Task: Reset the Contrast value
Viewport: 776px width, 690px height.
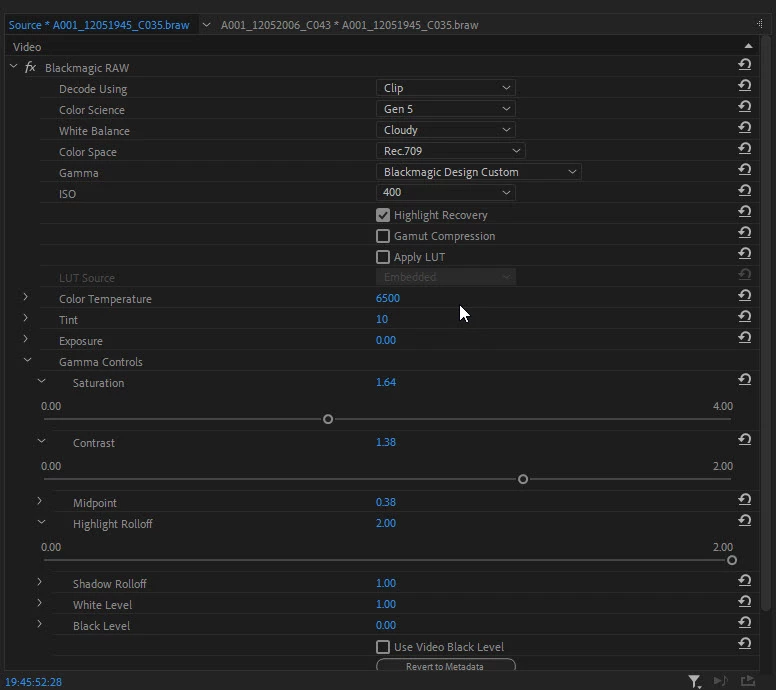Action: pos(744,440)
